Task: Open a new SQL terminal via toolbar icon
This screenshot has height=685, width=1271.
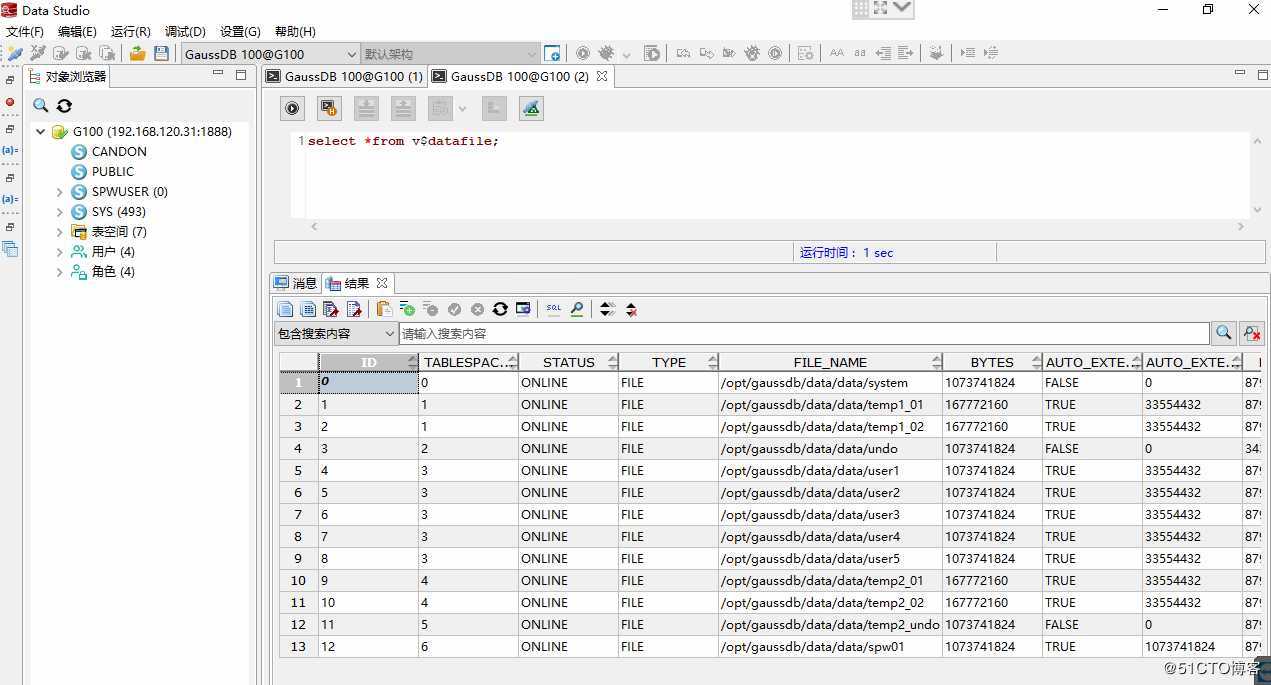Action: 552,54
